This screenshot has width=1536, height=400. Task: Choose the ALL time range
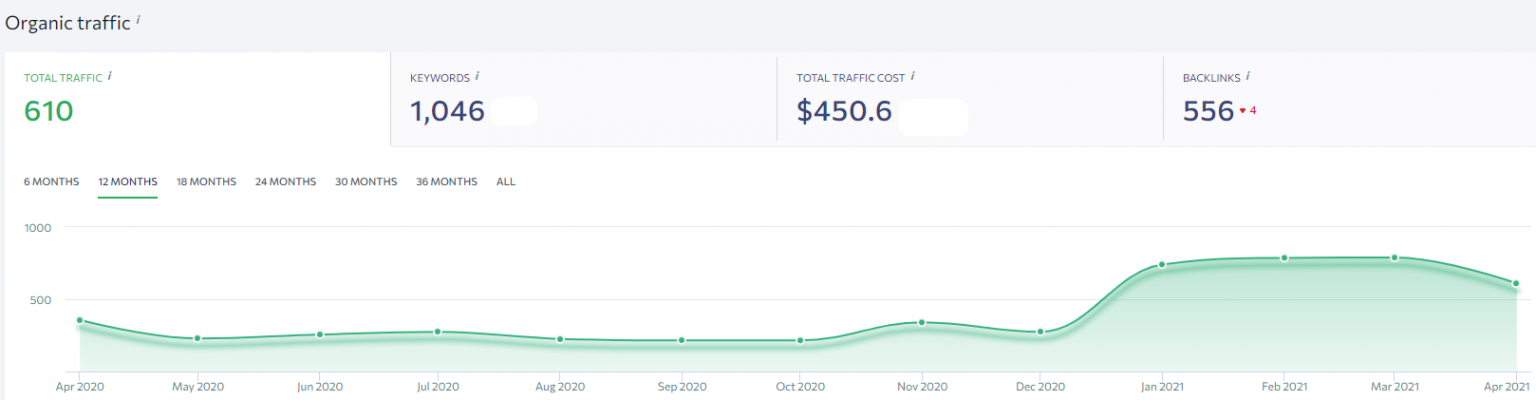(506, 182)
